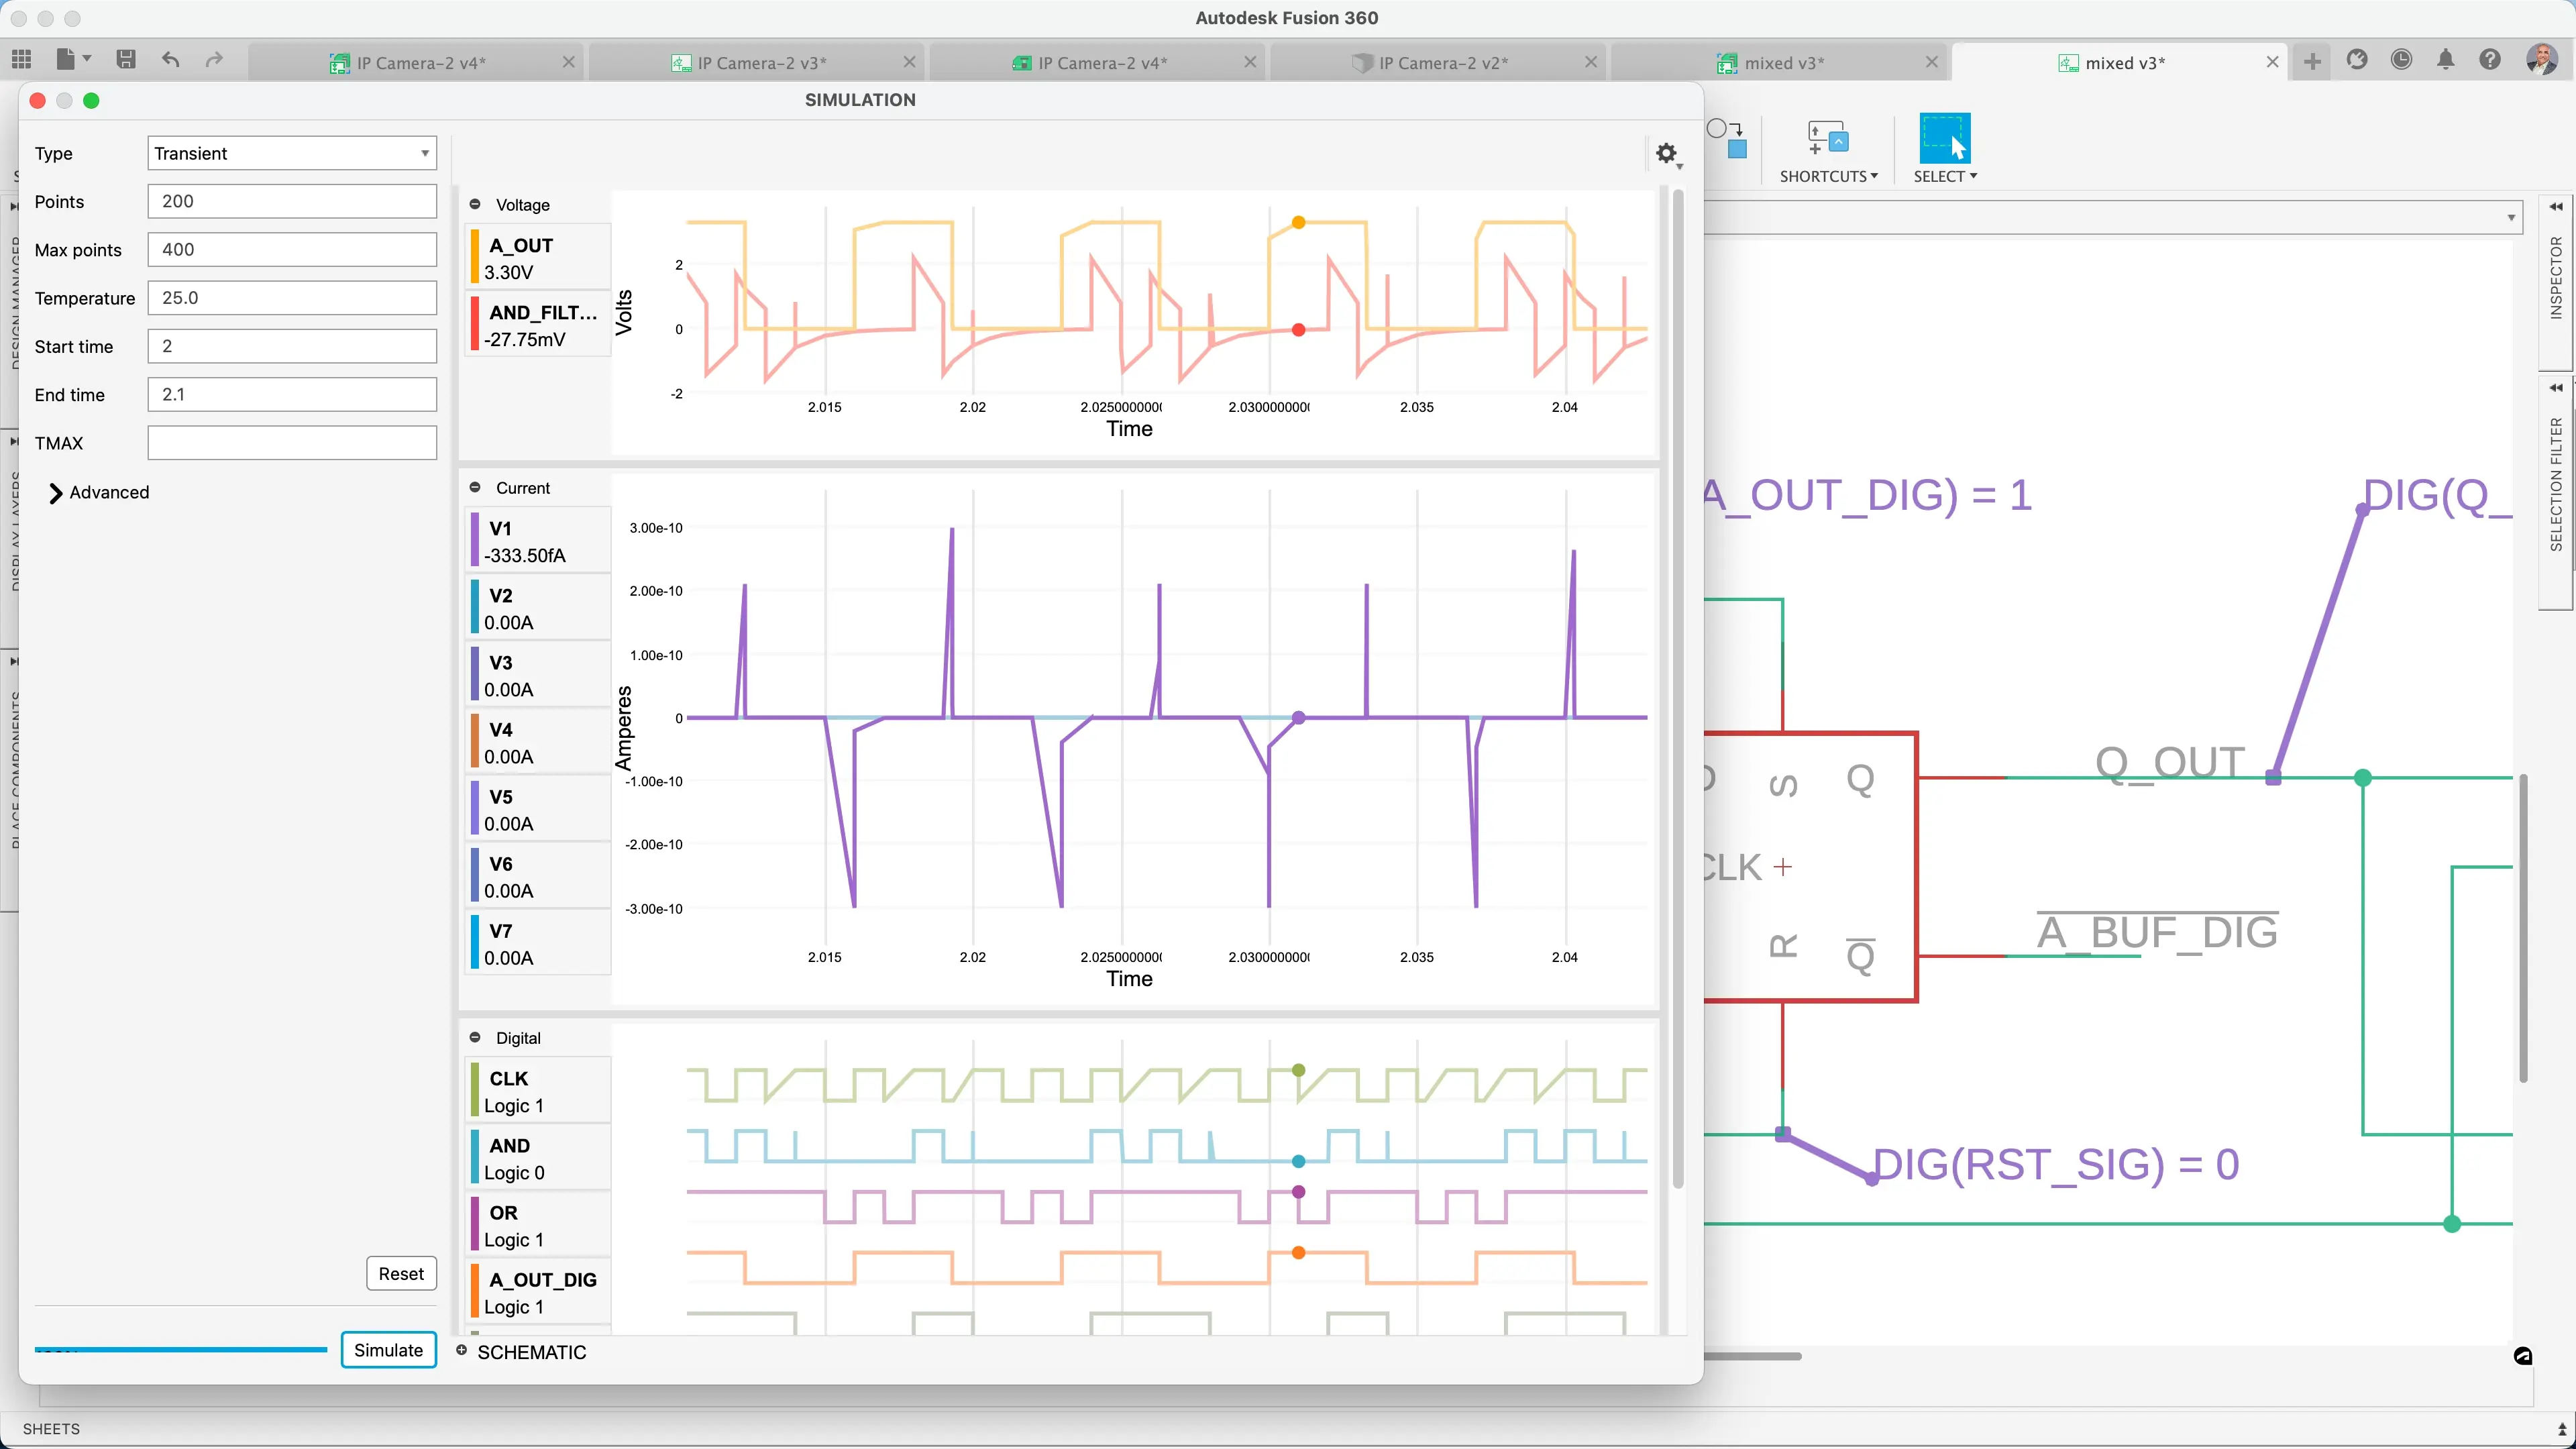Undo last action with the arrow icon
Image resolution: width=2576 pixels, height=1449 pixels.
[171, 60]
